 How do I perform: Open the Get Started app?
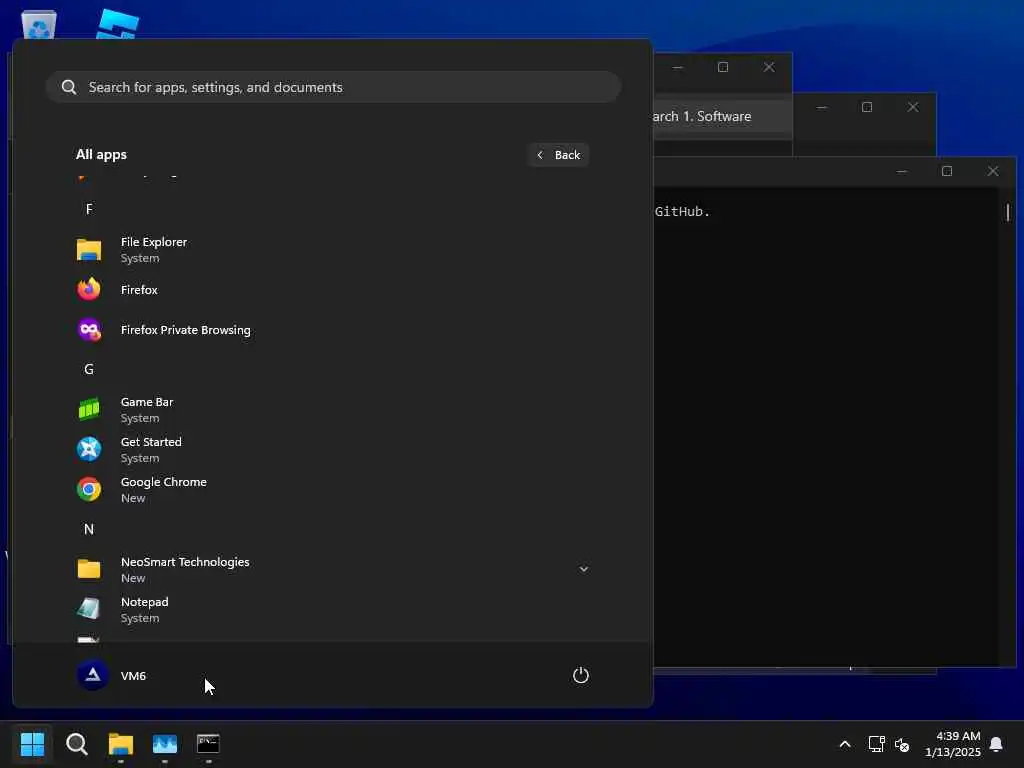pyautogui.click(x=333, y=449)
